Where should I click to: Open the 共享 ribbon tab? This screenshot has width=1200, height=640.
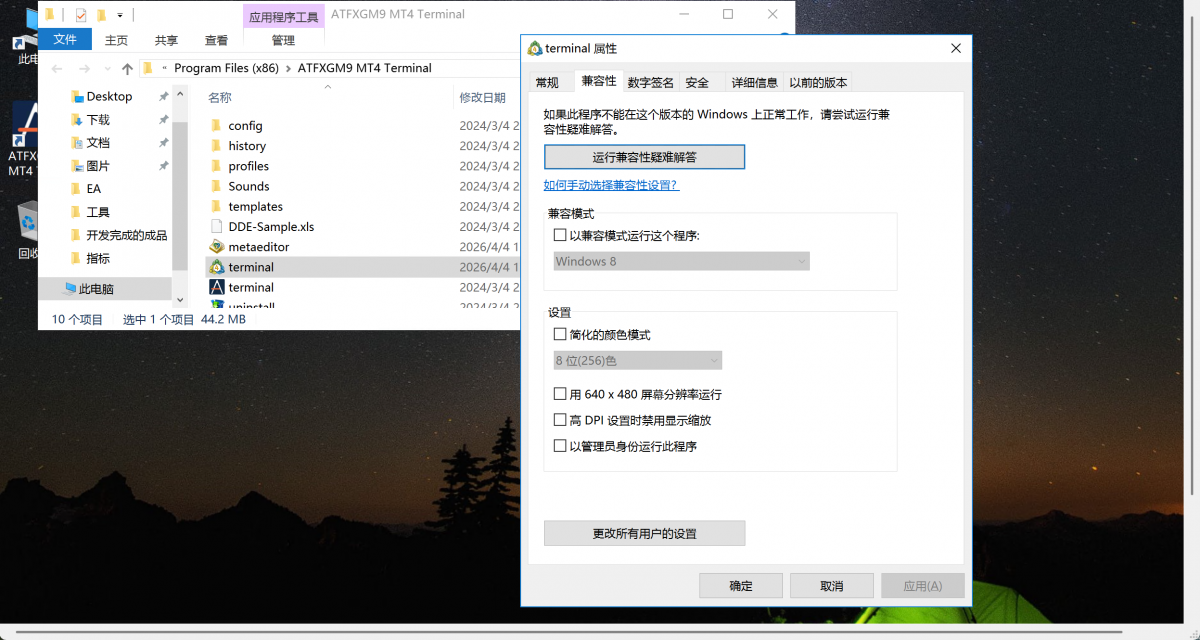pyautogui.click(x=166, y=40)
